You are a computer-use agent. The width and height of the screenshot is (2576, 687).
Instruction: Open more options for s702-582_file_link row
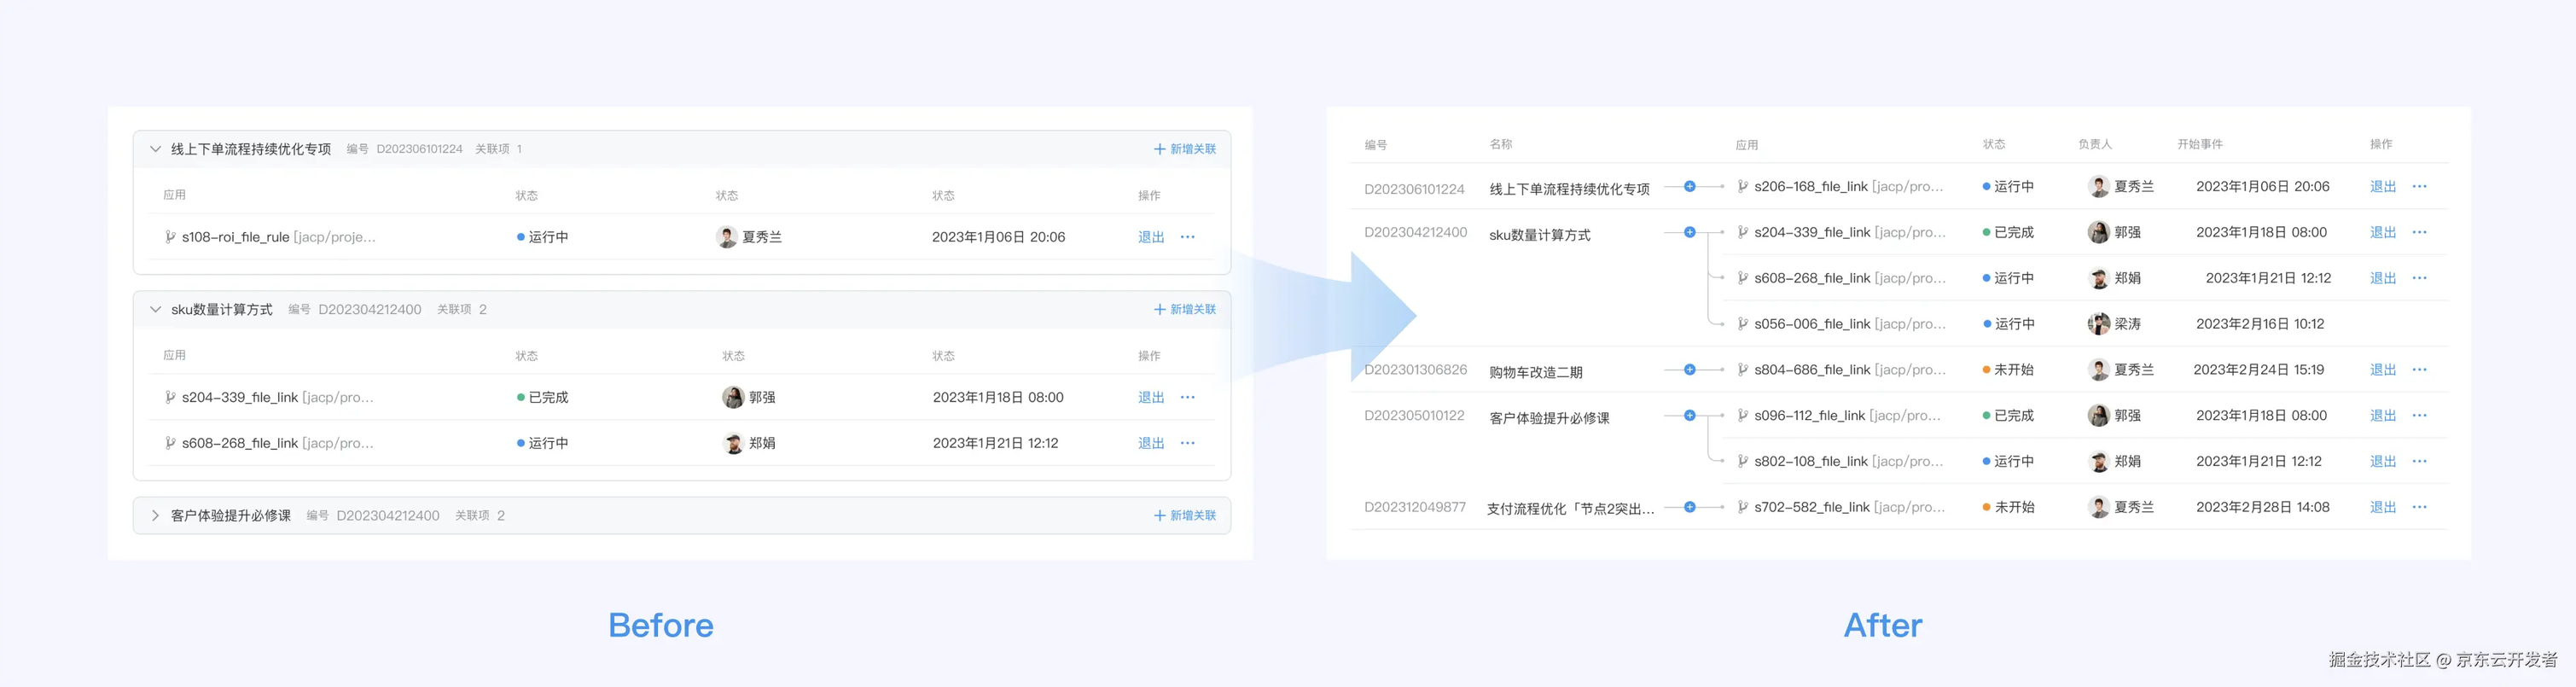pos(2419,507)
